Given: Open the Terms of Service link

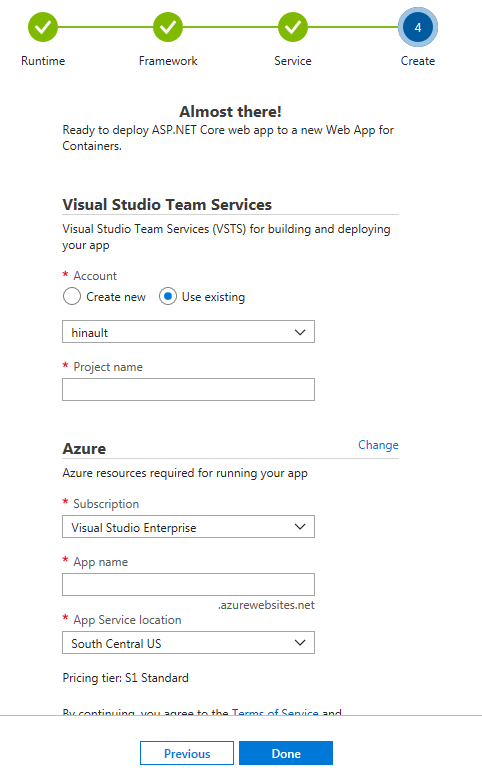Looking at the screenshot, I should (275, 711).
